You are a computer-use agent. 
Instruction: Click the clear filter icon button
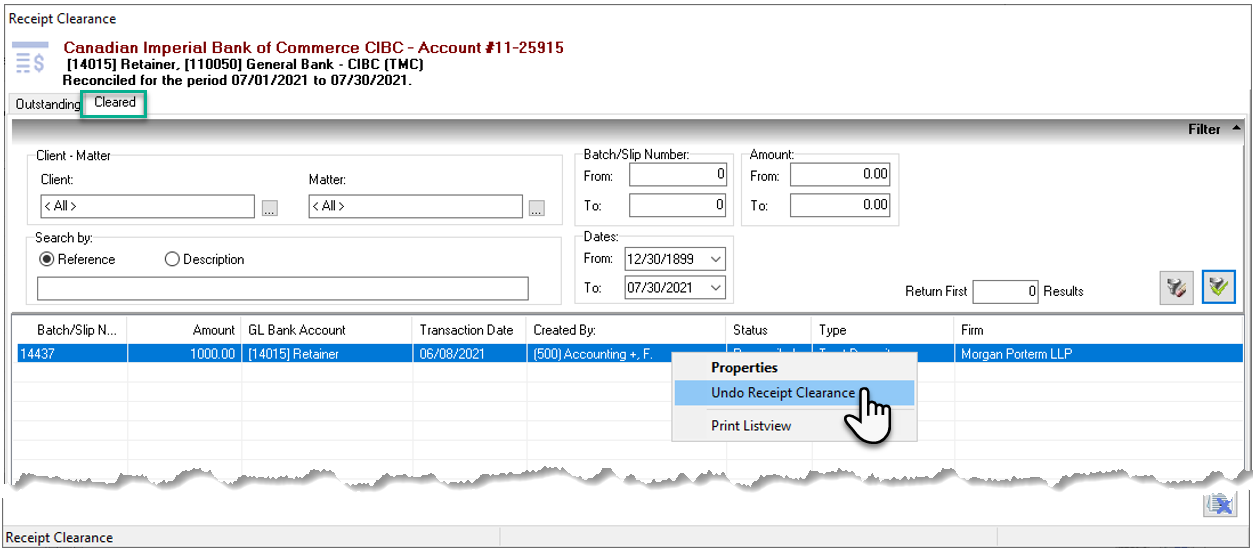[x=1176, y=289]
